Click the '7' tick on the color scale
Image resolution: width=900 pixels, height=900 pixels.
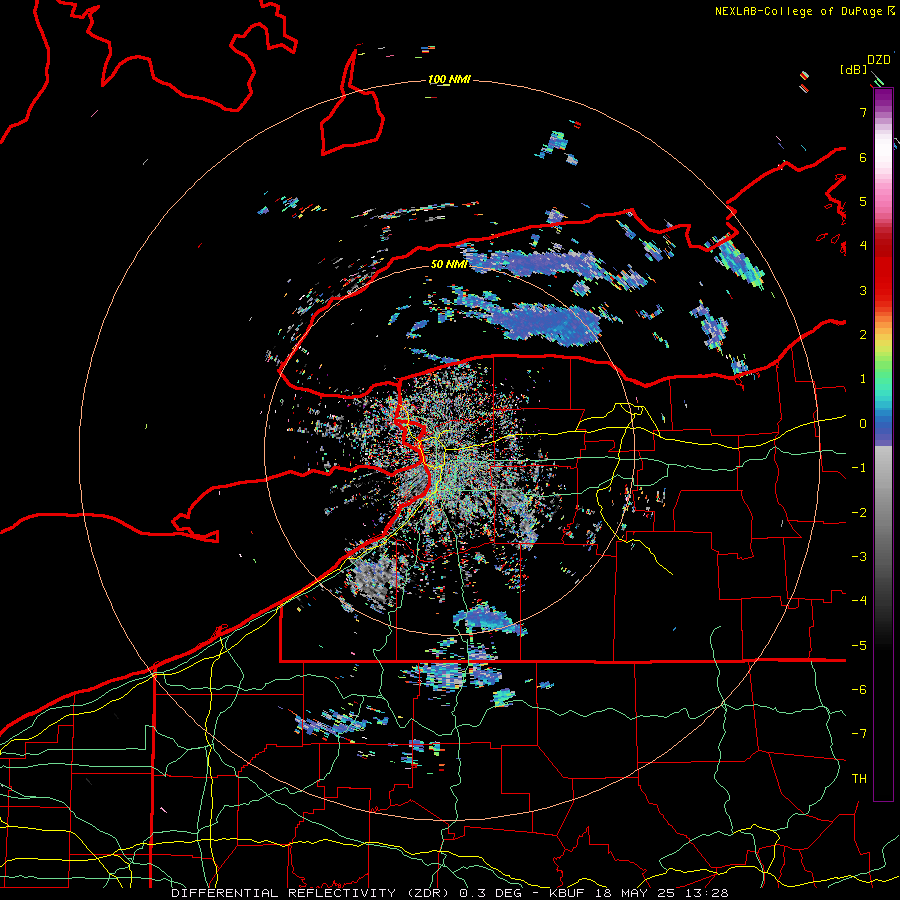[863, 113]
